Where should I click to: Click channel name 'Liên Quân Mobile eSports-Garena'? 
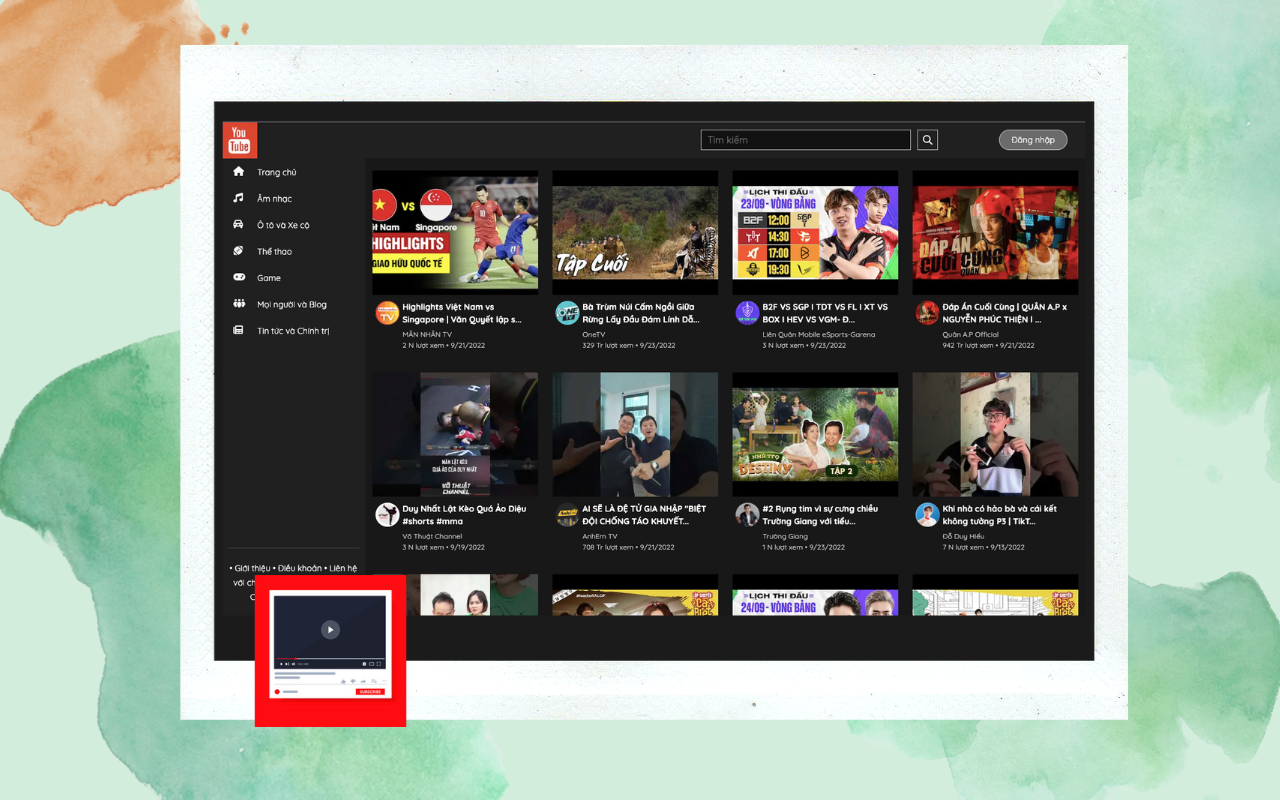tap(818, 335)
